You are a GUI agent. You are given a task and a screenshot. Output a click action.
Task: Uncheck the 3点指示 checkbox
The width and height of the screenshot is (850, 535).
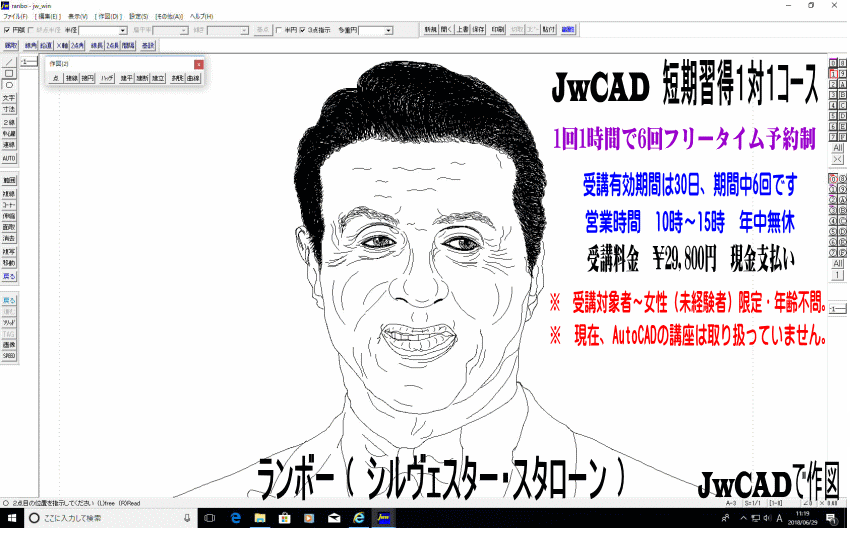click(x=302, y=30)
